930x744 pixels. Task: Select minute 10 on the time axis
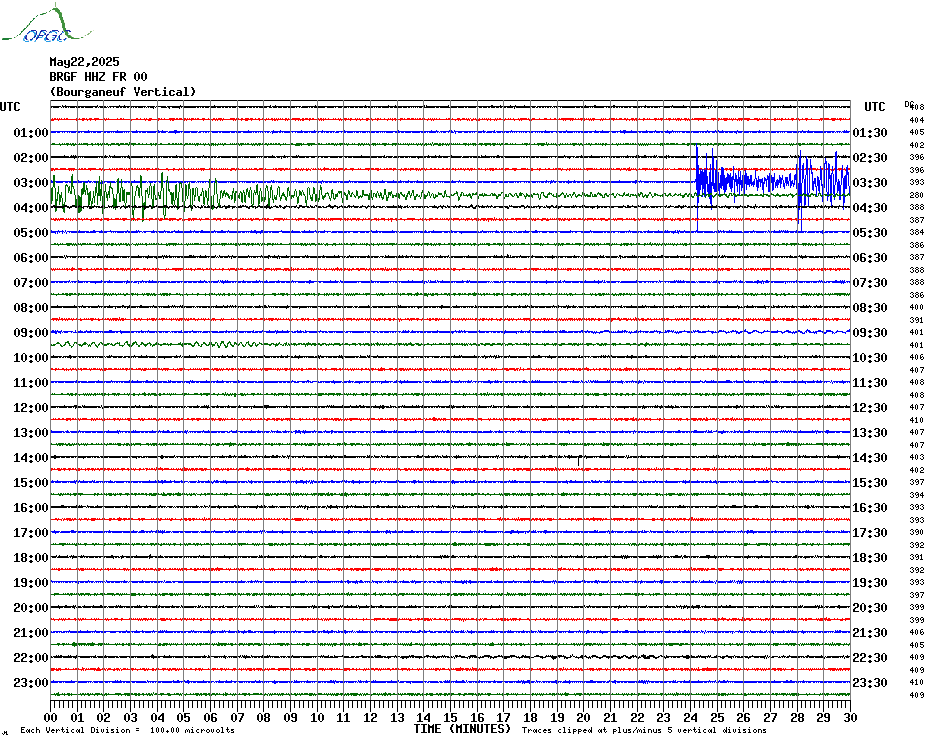tap(317, 717)
